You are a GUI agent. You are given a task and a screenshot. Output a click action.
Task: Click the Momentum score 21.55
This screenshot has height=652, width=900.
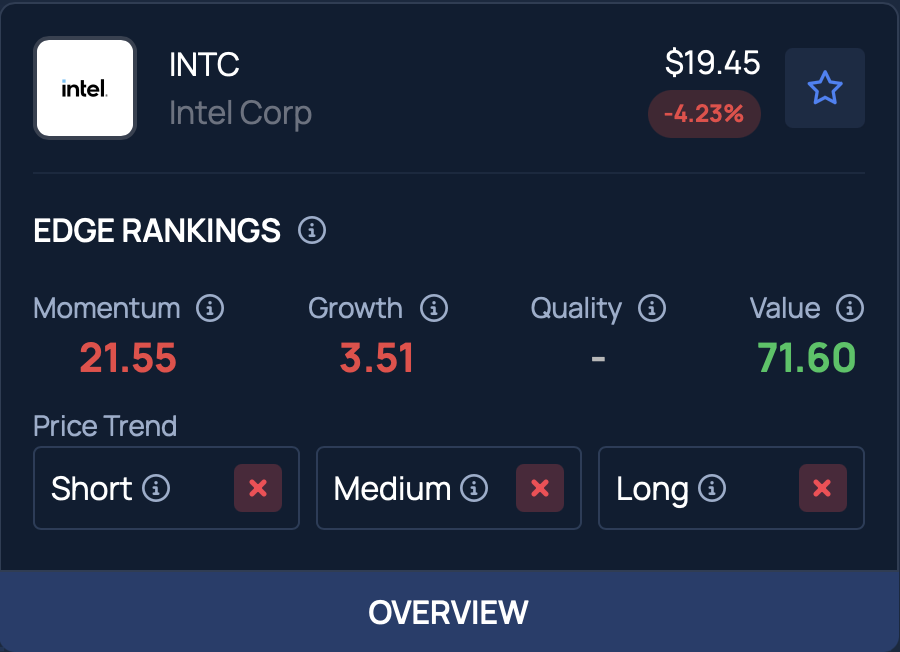click(x=128, y=357)
